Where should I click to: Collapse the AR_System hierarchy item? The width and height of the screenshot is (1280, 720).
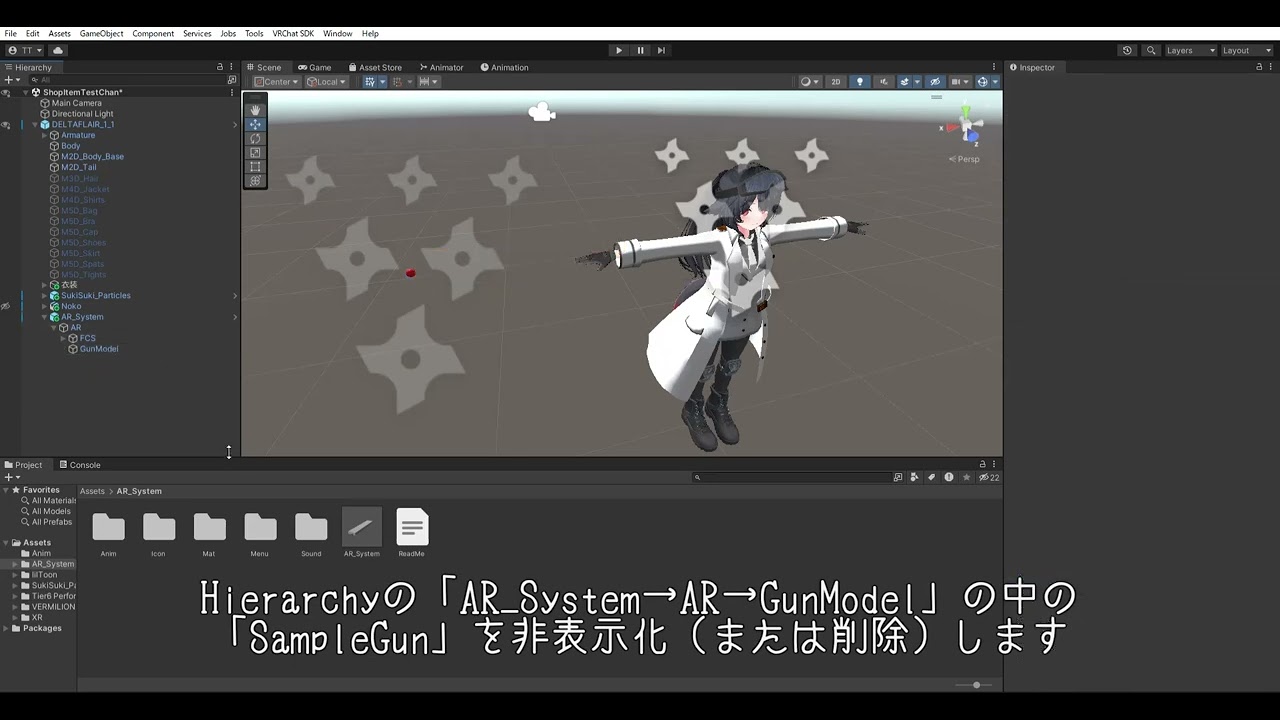click(44, 317)
